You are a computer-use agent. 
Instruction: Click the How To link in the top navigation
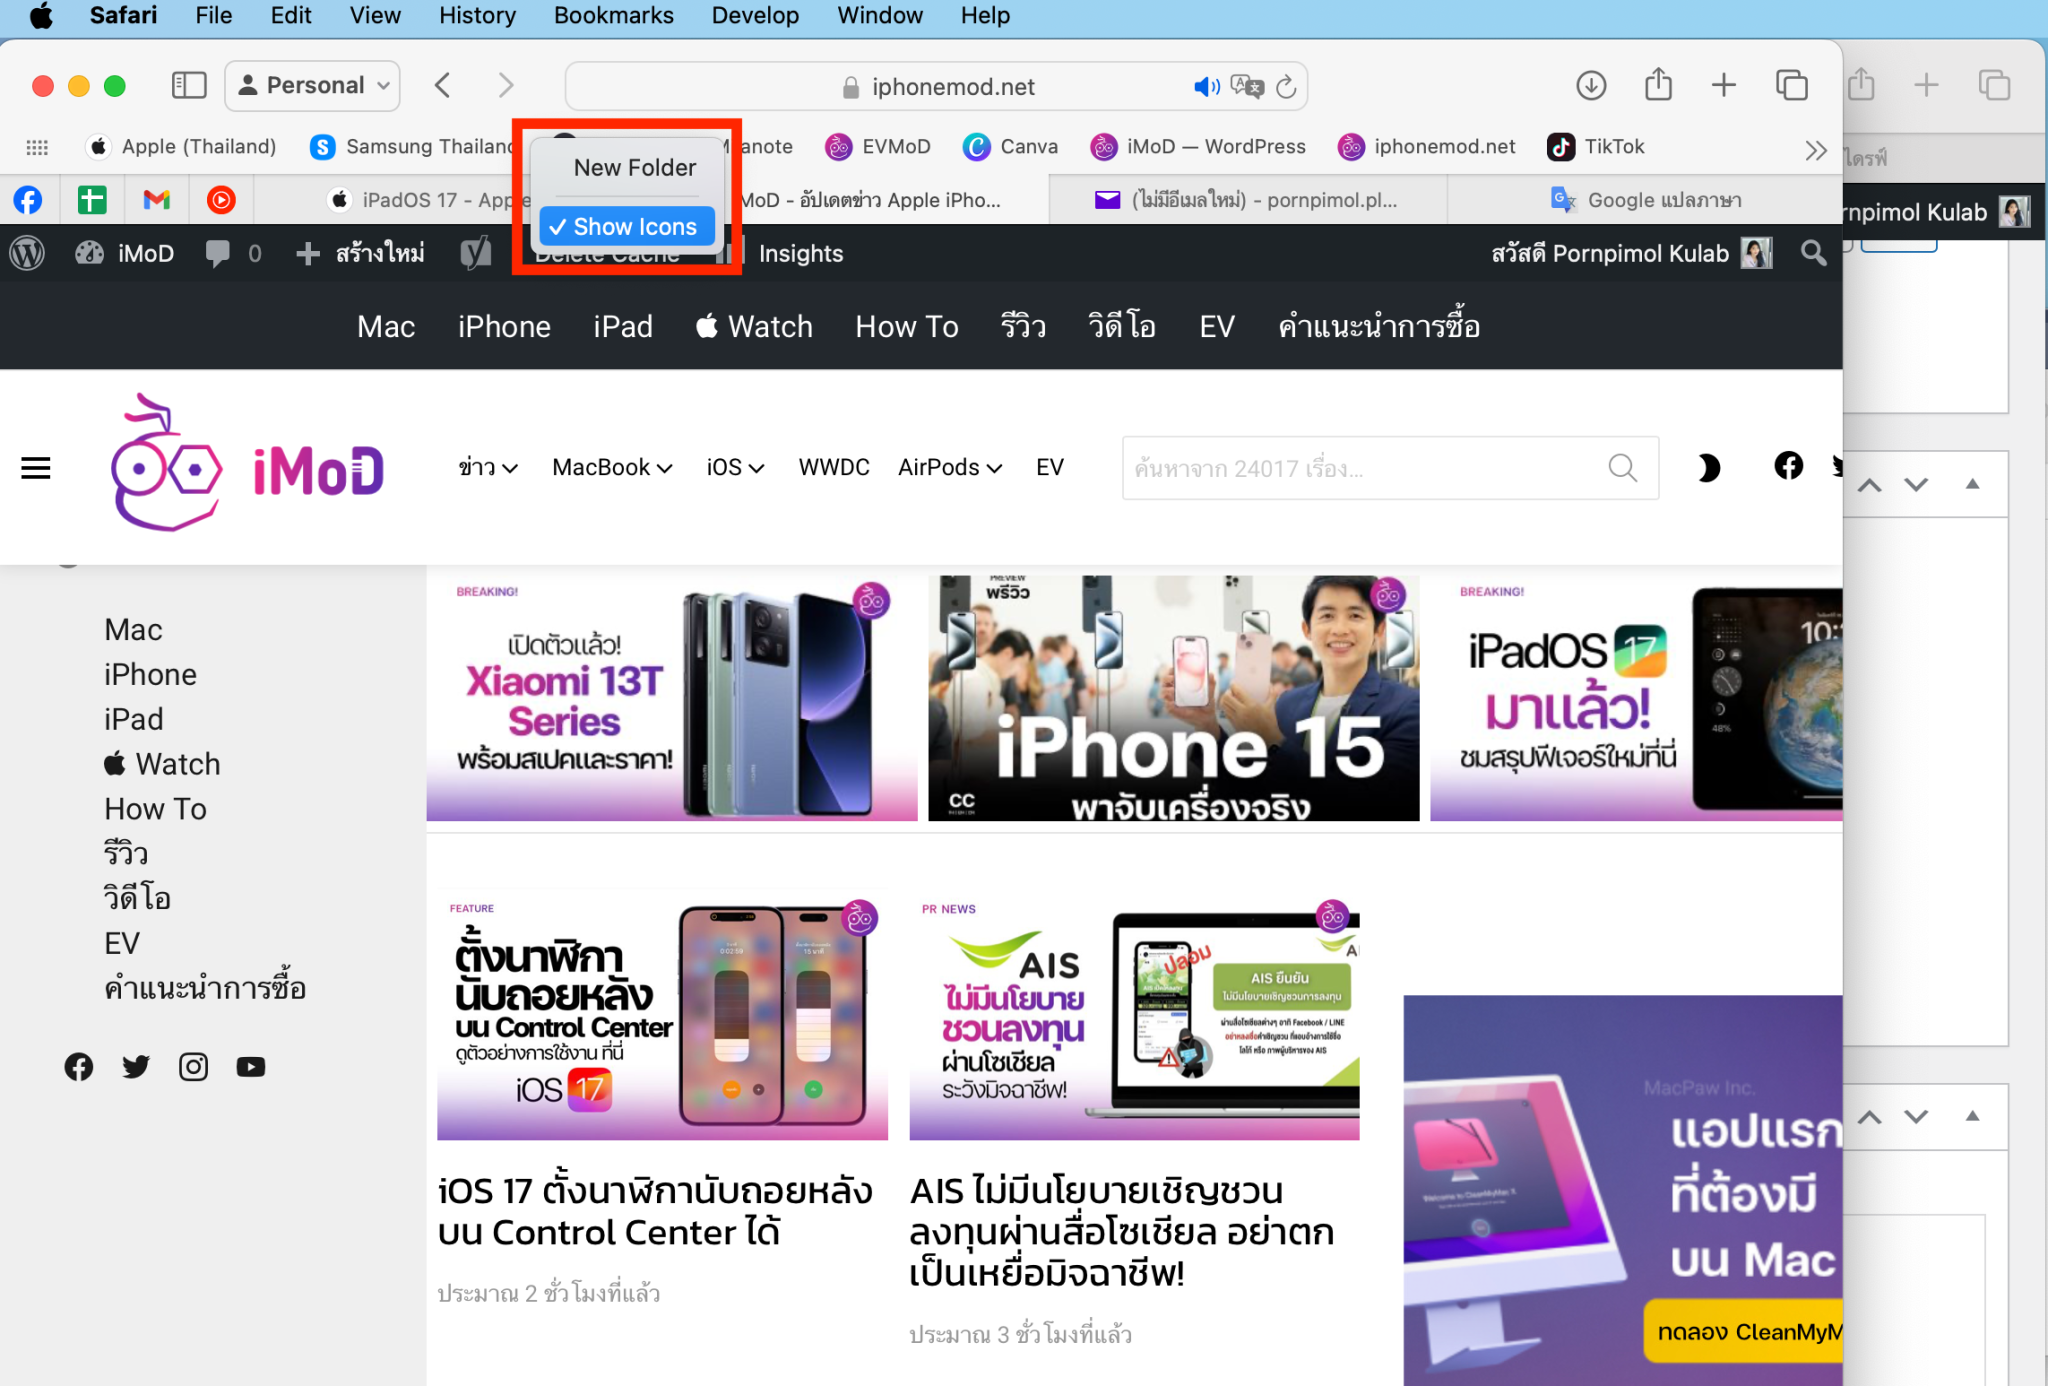[906, 326]
